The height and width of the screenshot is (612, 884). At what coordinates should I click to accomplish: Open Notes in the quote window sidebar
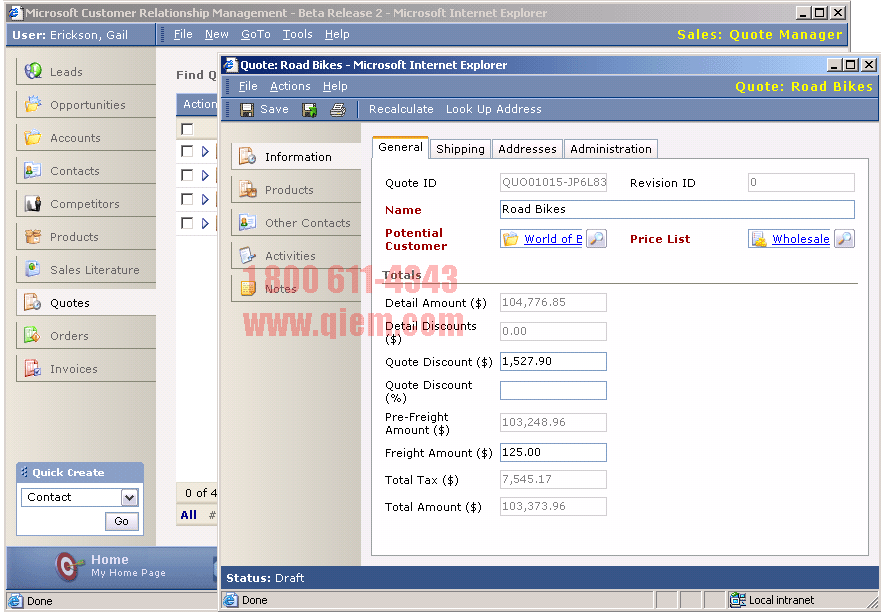pyautogui.click(x=296, y=289)
